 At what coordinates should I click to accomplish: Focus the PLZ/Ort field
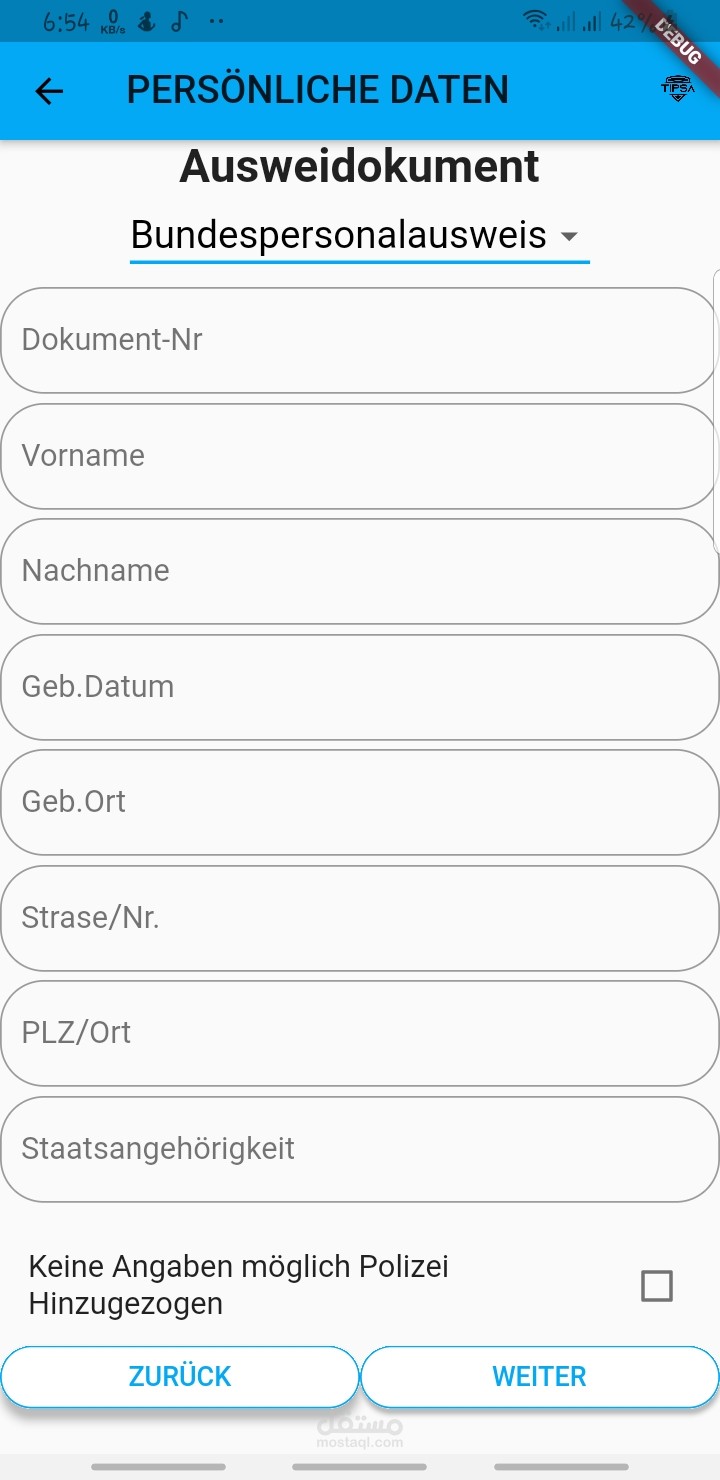[360, 1033]
